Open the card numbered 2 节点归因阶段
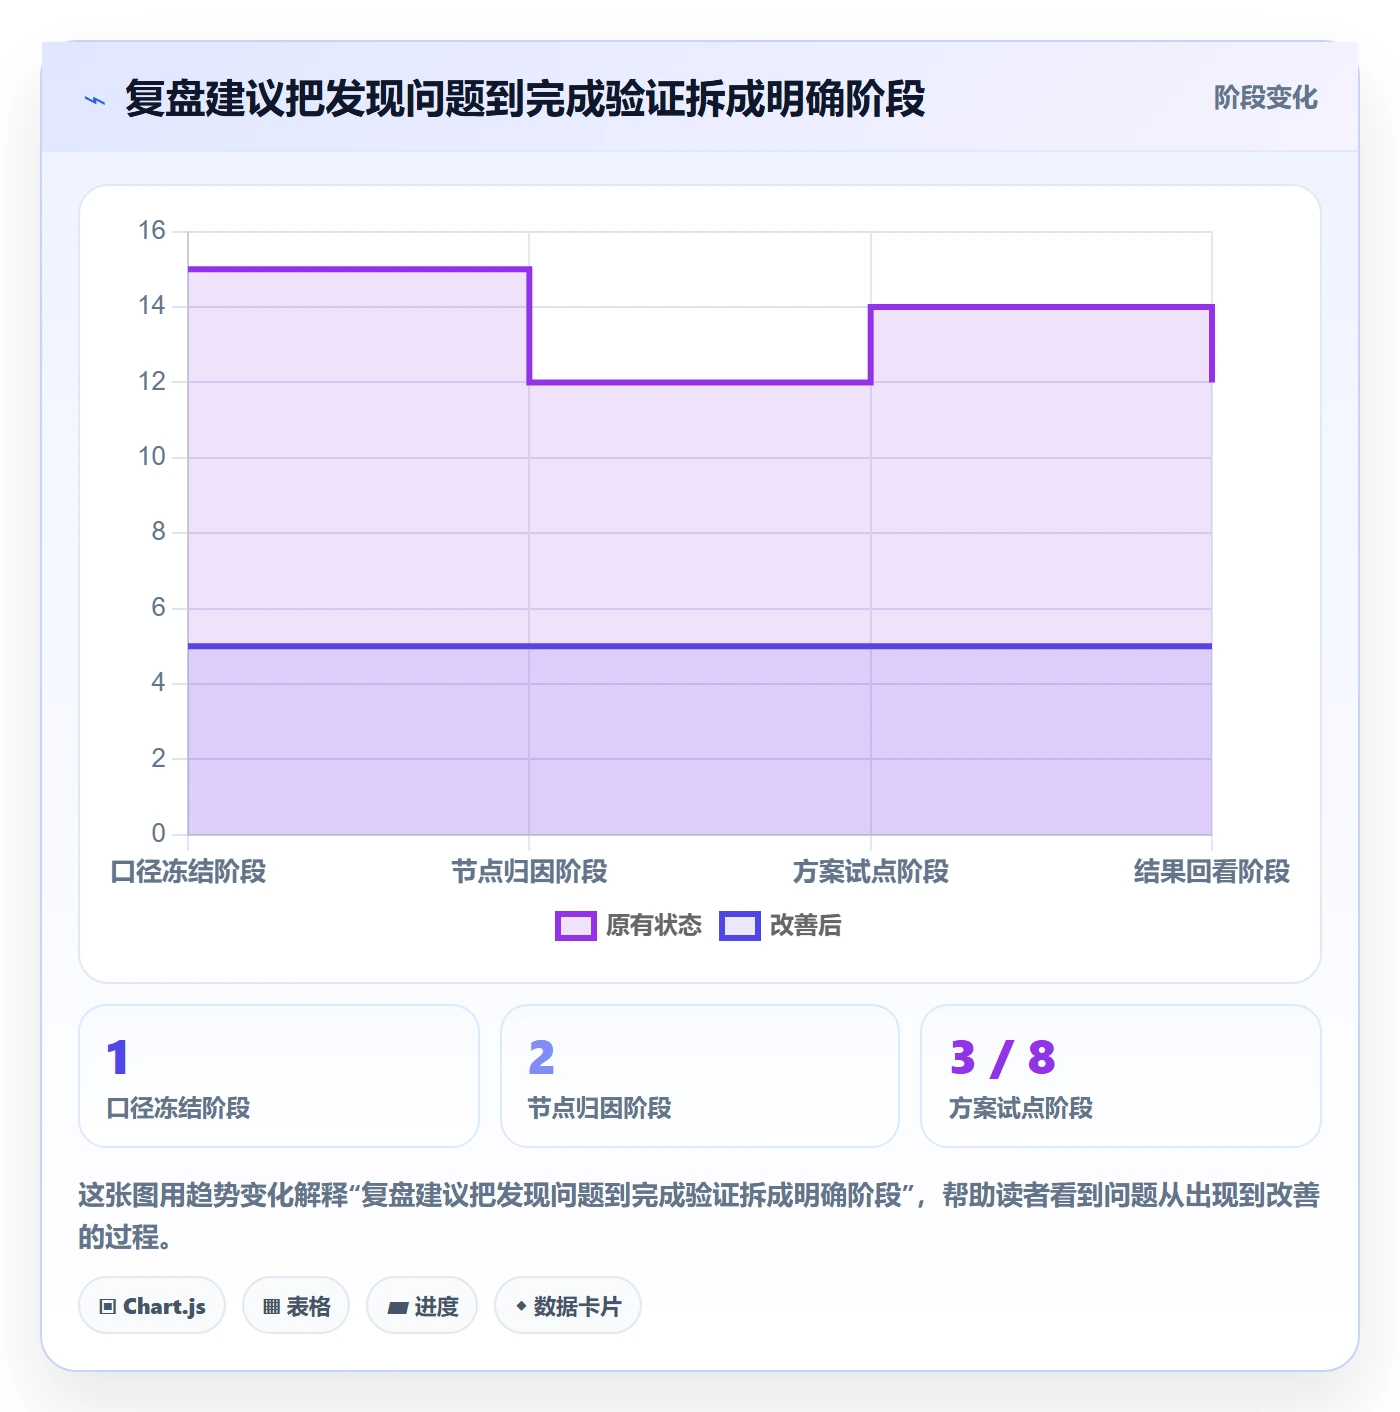Viewport: 1400px width, 1412px height. [700, 1076]
